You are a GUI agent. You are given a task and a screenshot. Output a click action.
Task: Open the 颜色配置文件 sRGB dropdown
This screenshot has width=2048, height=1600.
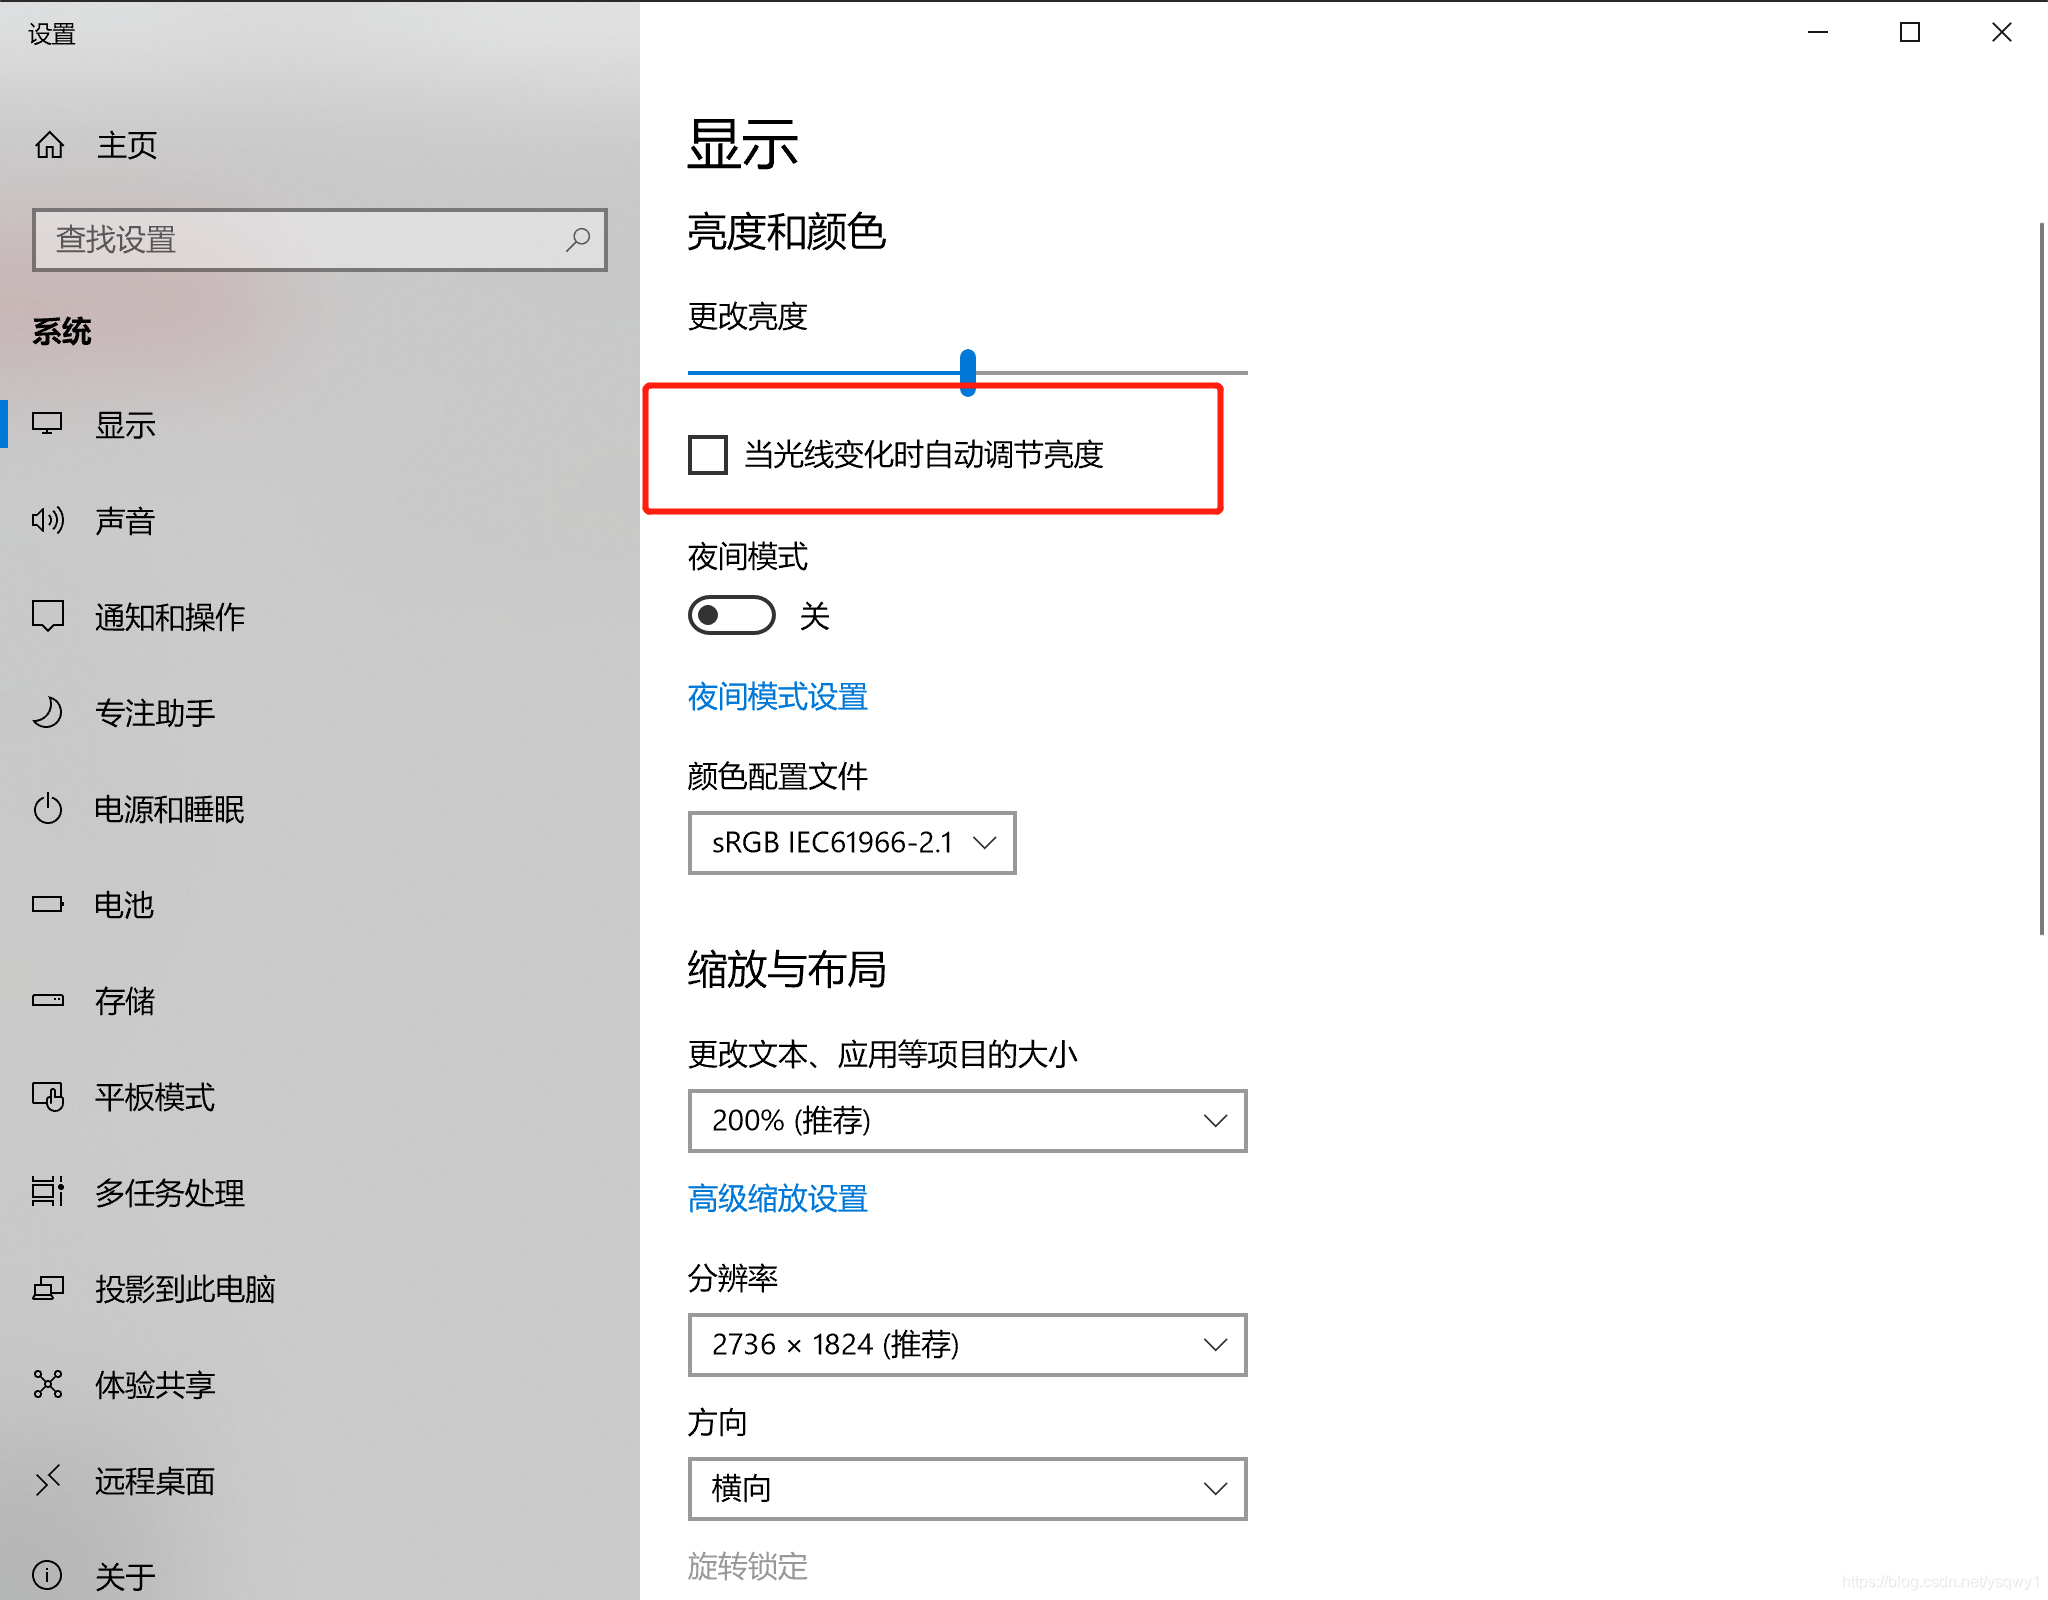coord(851,843)
